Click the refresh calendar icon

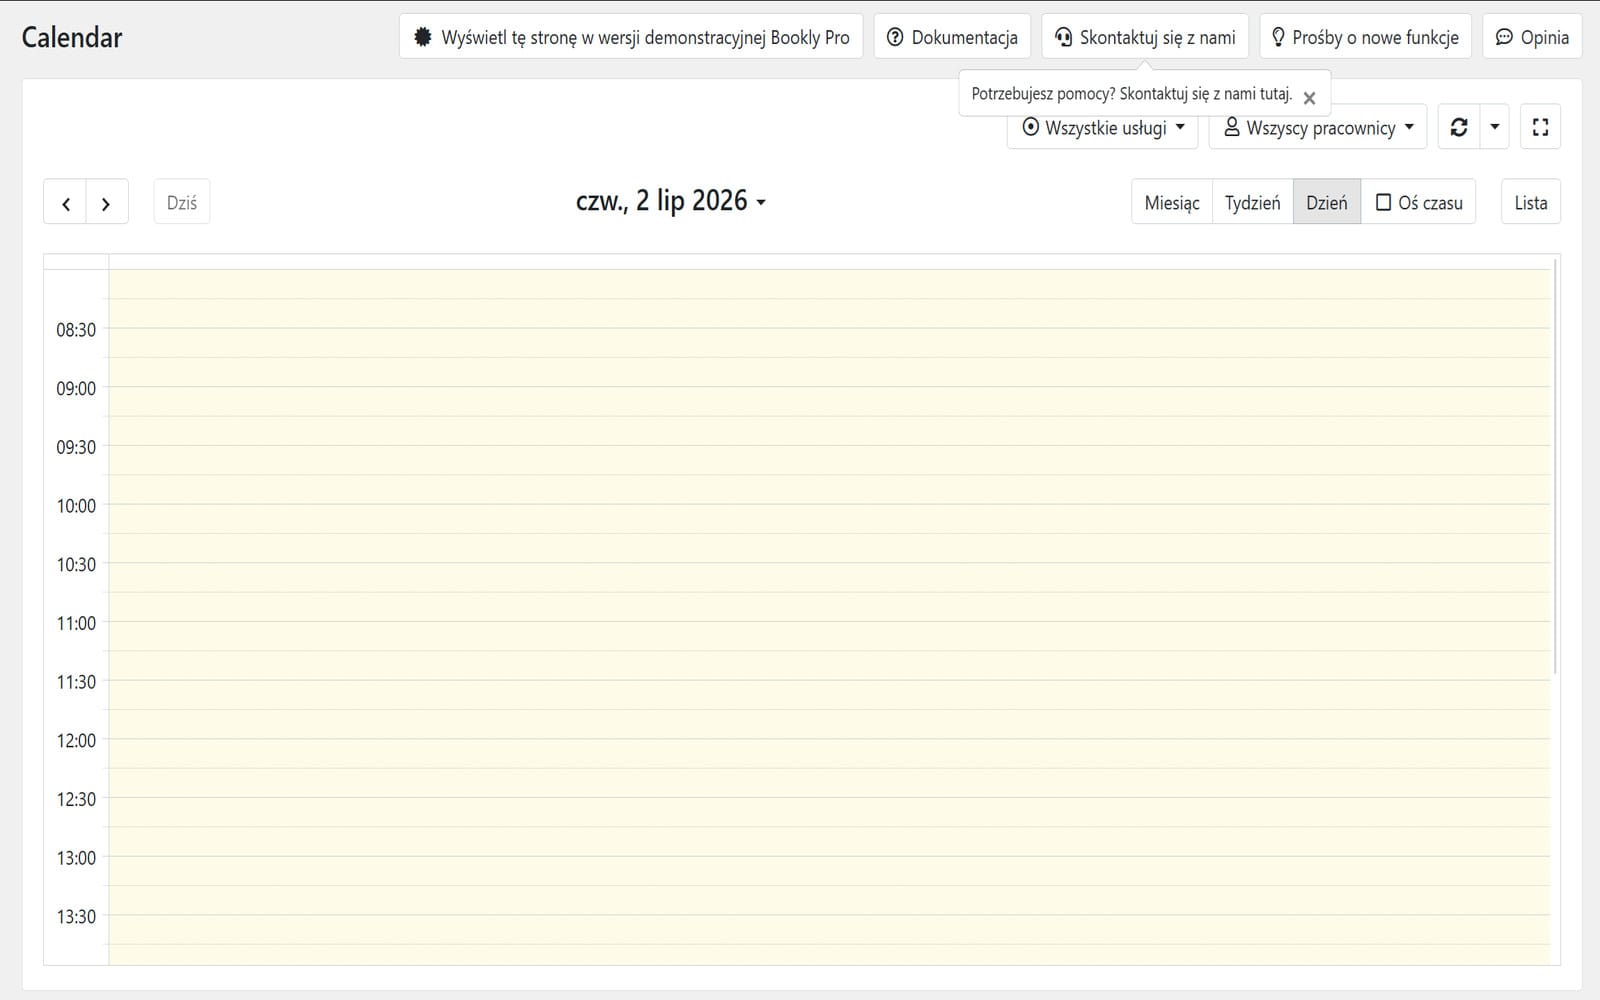1459,127
